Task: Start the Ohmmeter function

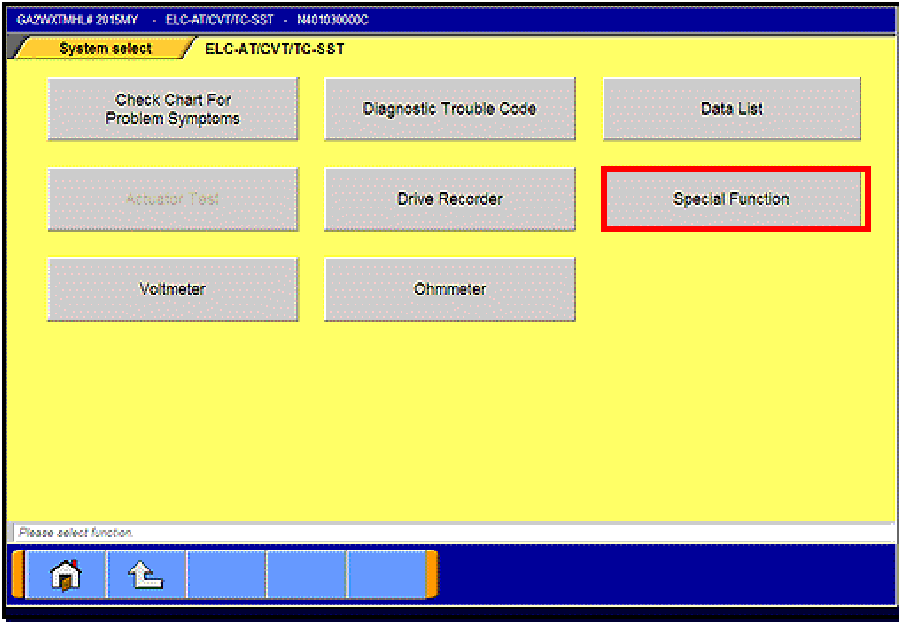Action: pos(450,289)
